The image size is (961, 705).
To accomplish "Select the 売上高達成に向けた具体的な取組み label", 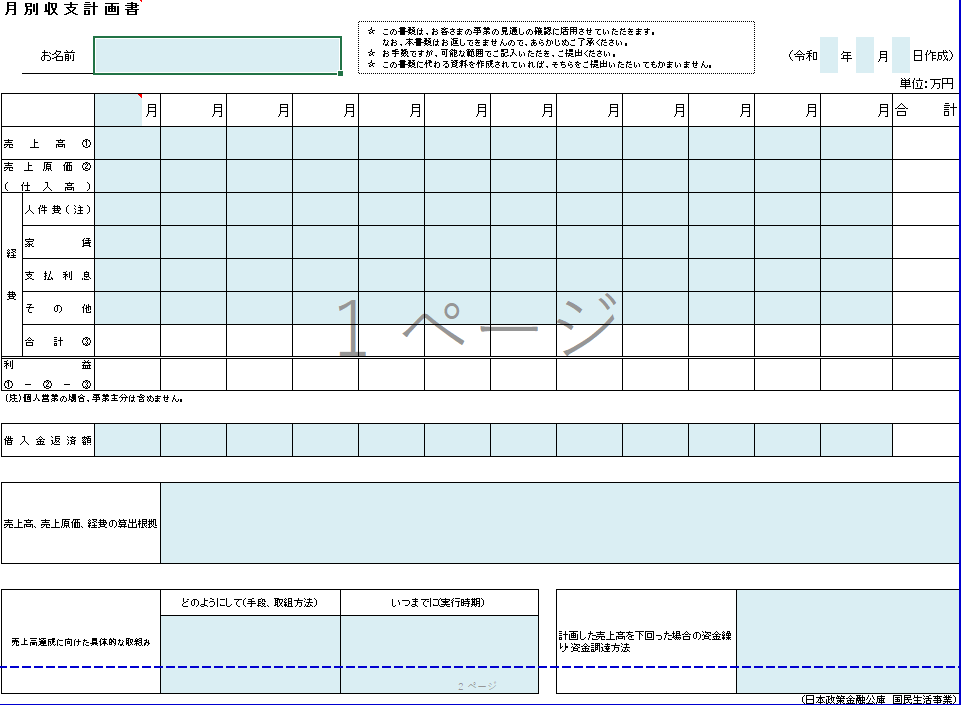I will click(x=80, y=642).
